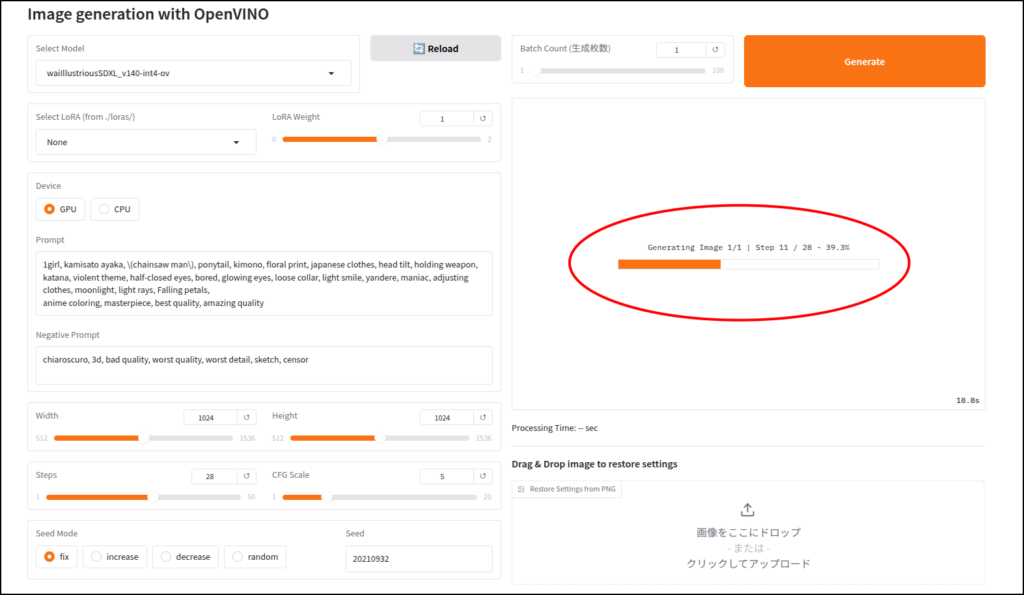Click the upload arrow icon in drop zone
The height and width of the screenshot is (595, 1024).
(747, 510)
